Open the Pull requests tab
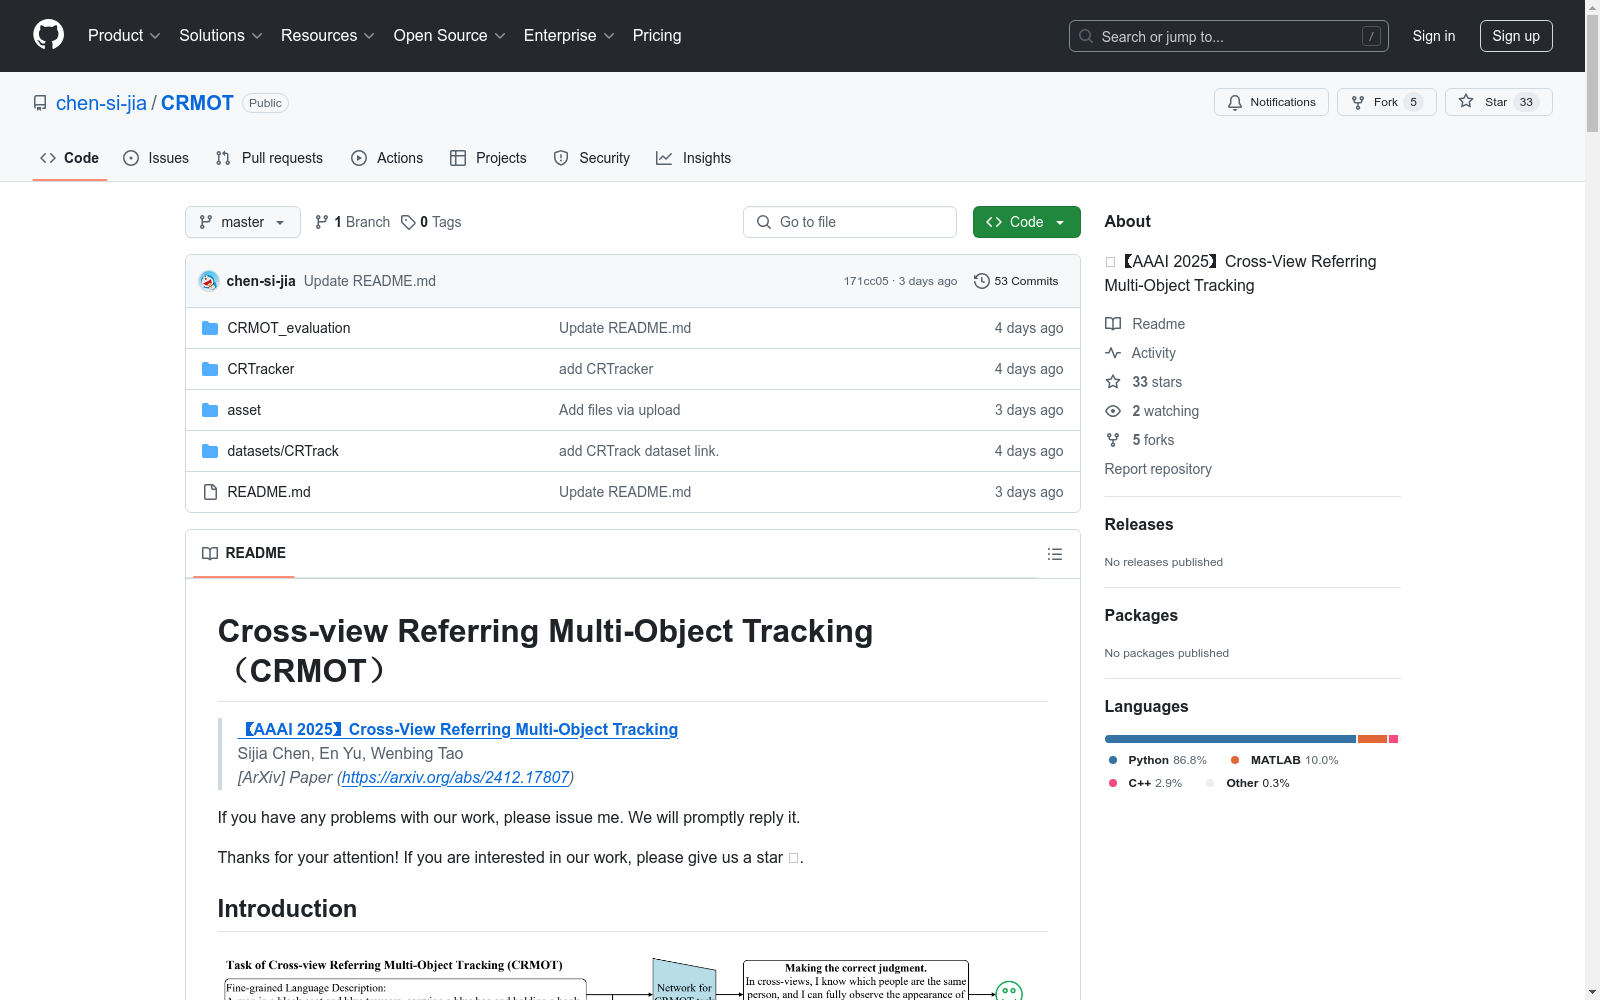1600x1000 pixels. pos(269,158)
